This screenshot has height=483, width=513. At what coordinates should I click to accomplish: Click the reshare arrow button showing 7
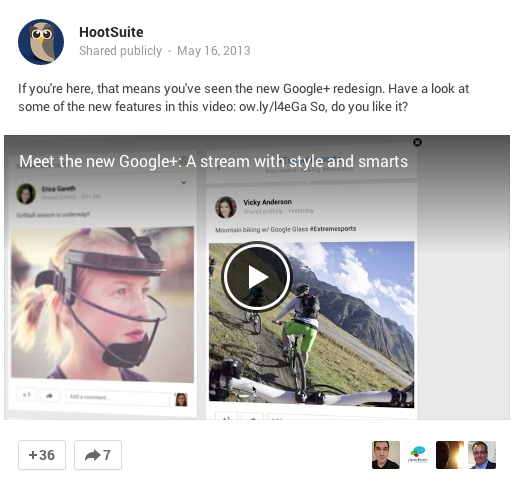click(98, 455)
